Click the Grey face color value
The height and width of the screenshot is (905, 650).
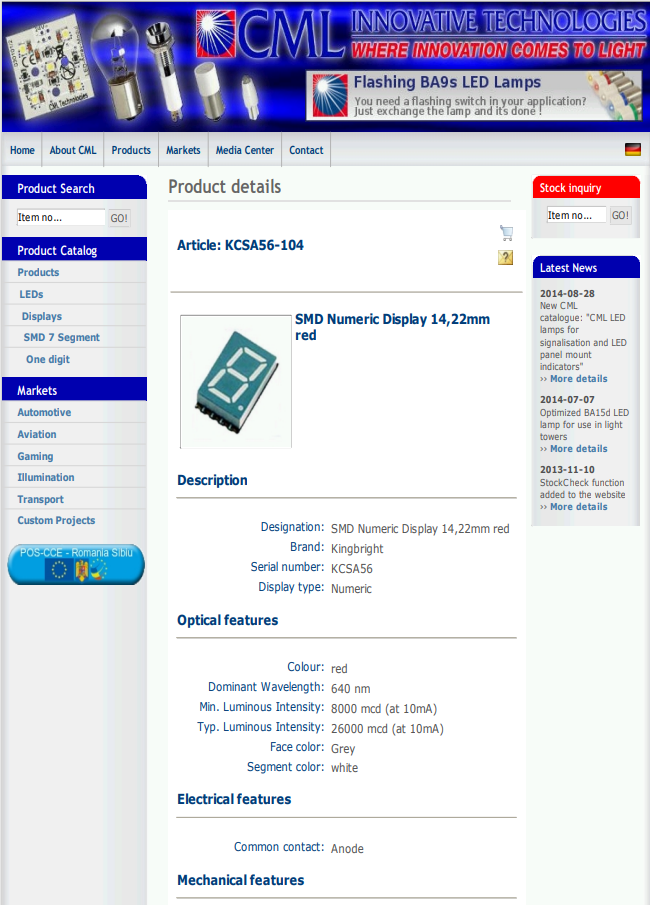(343, 749)
